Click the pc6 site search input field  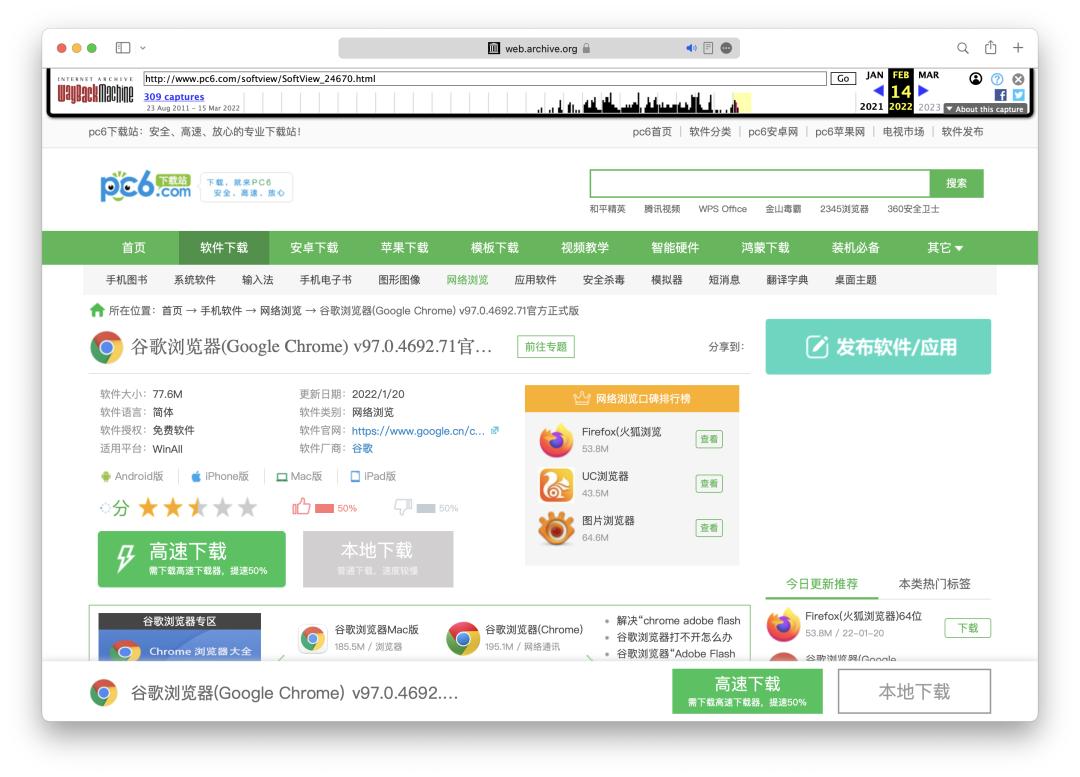pos(760,183)
